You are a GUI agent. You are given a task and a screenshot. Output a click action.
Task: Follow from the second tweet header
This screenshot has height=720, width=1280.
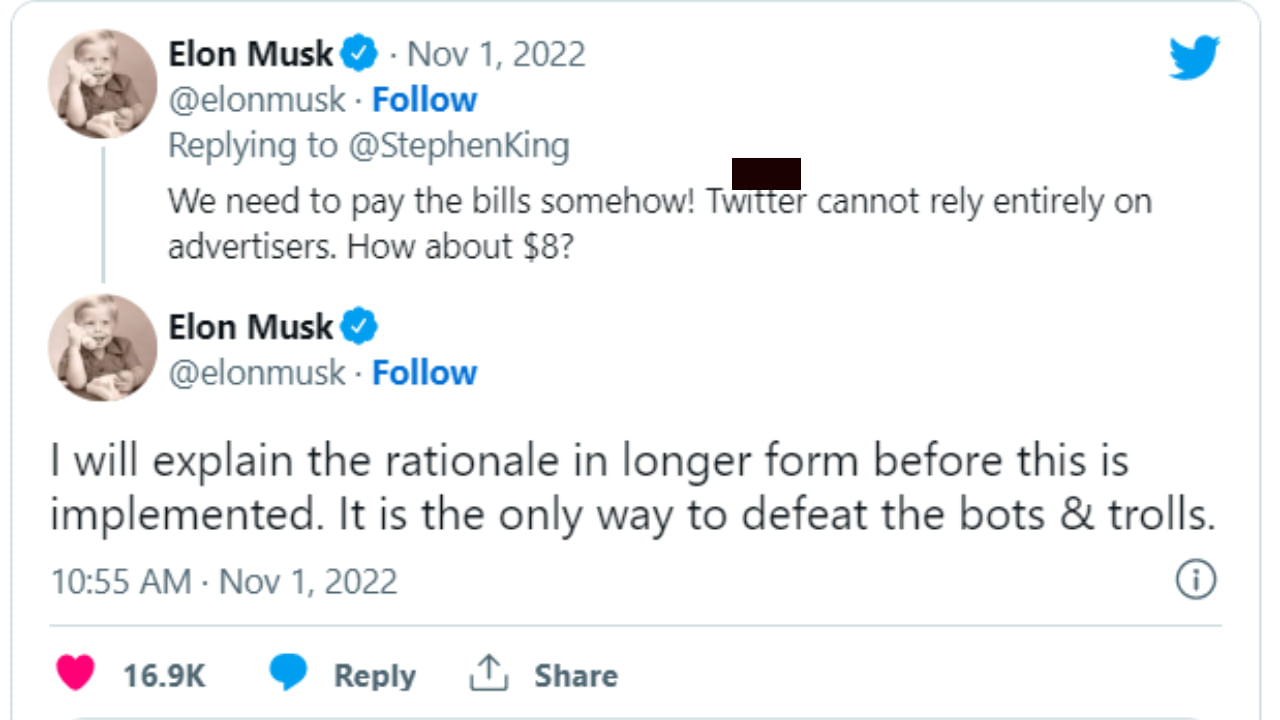tap(425, 373)
